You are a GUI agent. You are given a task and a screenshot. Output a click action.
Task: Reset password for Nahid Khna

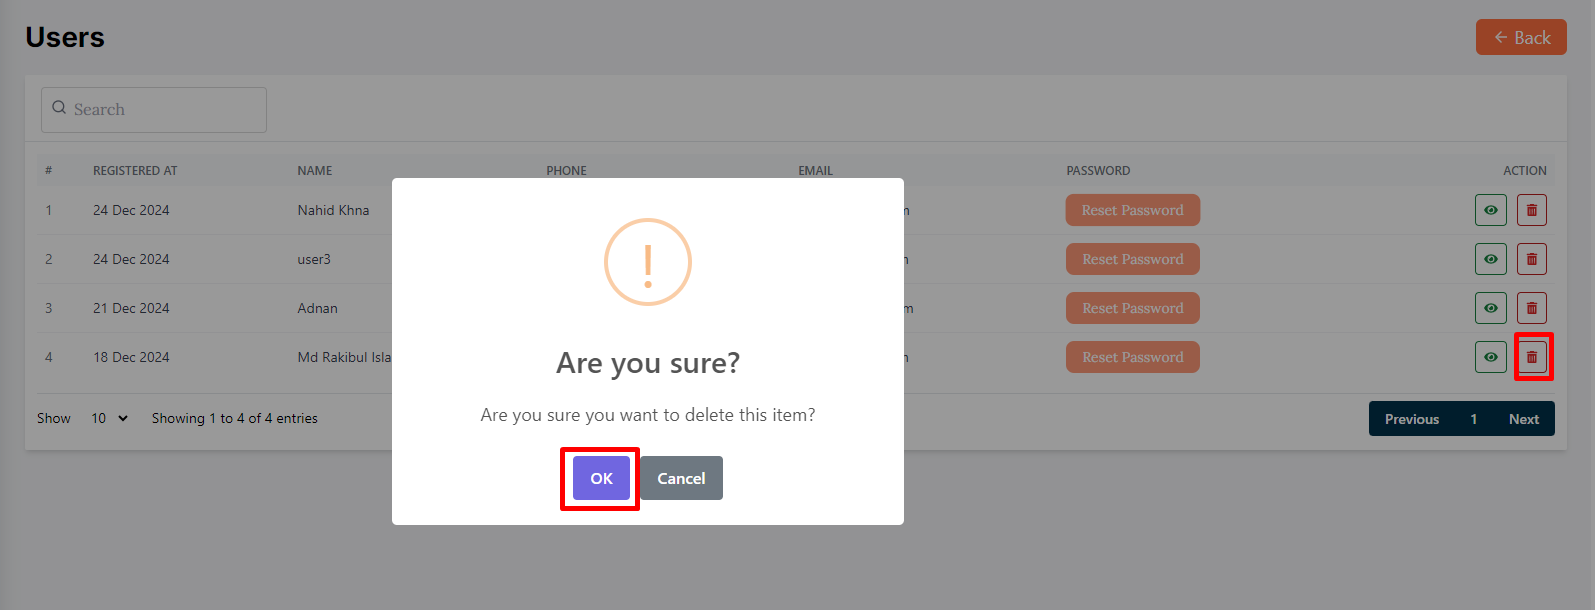tap(1132, 210)
